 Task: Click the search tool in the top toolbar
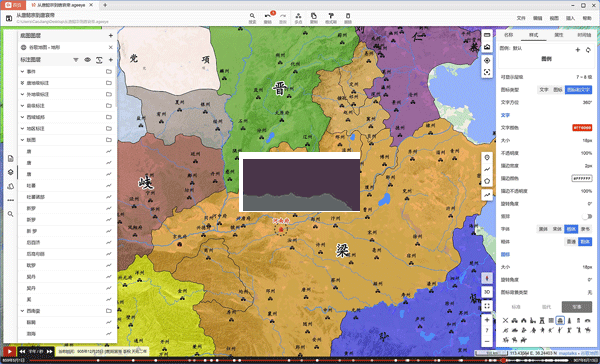point(252,18)
